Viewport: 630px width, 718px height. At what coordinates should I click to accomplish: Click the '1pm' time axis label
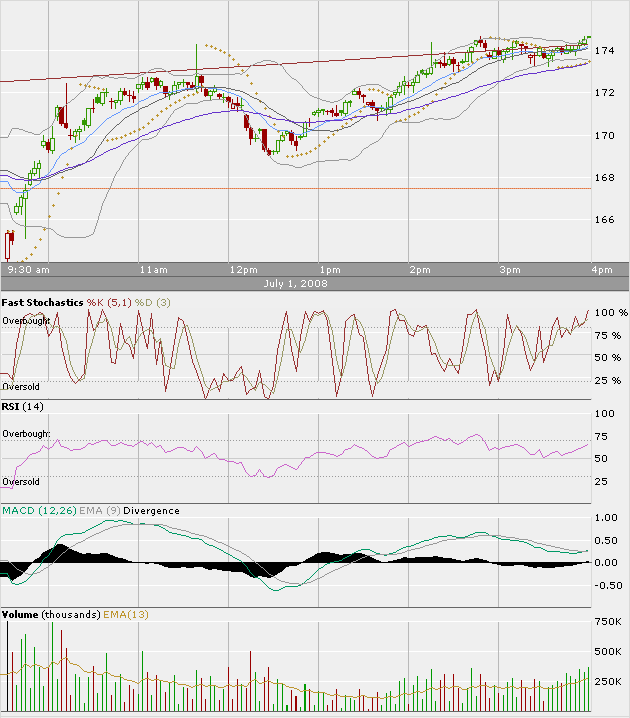click(x=330, y=270)
